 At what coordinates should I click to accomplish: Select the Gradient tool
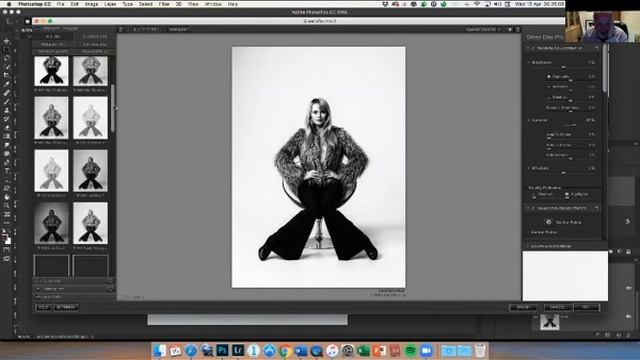7,136
